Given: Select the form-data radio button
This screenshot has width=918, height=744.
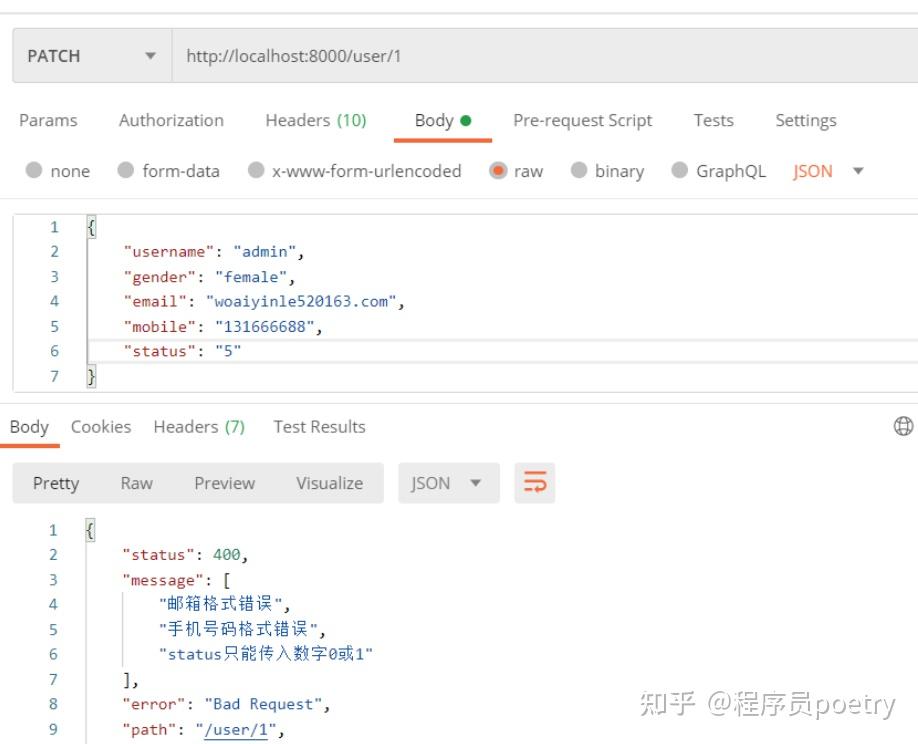Looking at the screenshot, I should [x=126, y=170].
